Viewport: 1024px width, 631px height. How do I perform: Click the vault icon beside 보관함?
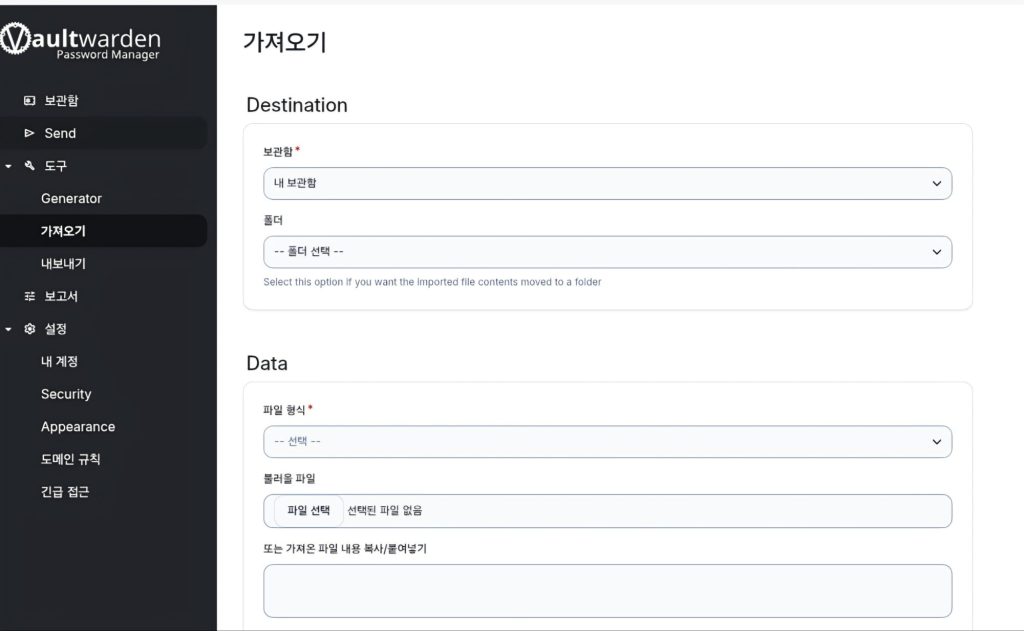point(29,101)
